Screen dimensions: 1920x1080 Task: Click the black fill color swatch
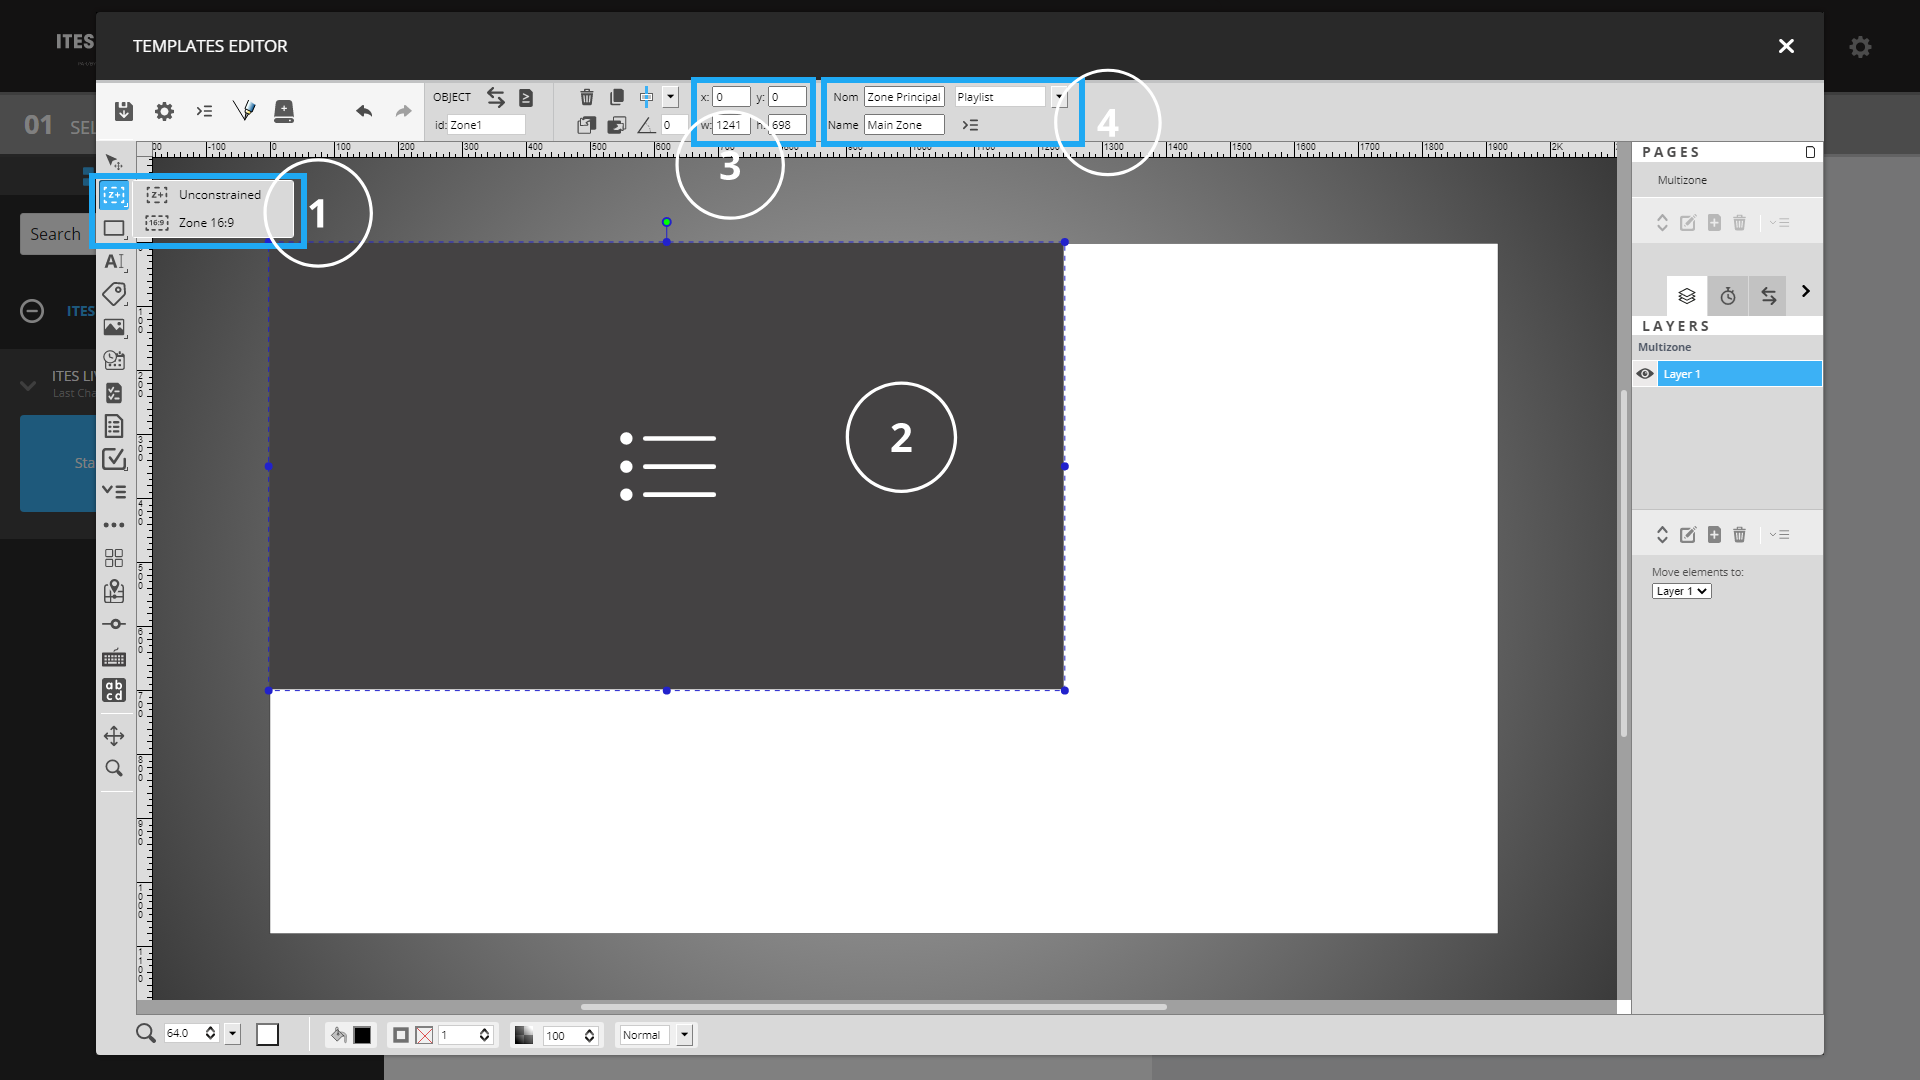pyautogui.click(x=363, y=1035)
